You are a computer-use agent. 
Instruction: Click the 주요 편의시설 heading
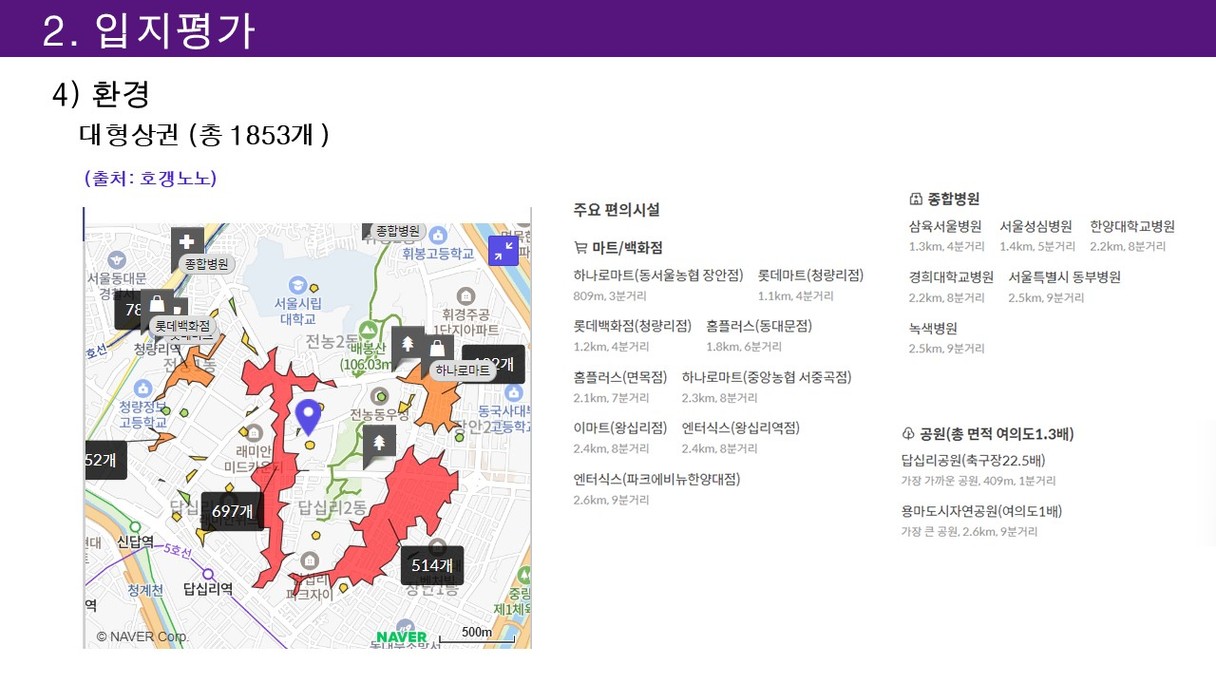click(x=616, y=210)
